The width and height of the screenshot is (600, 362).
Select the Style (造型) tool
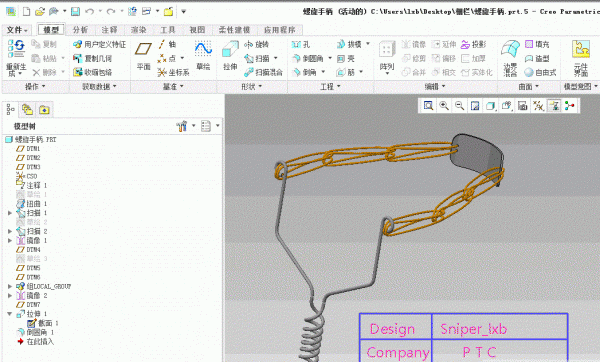click(x=537, y=58)
